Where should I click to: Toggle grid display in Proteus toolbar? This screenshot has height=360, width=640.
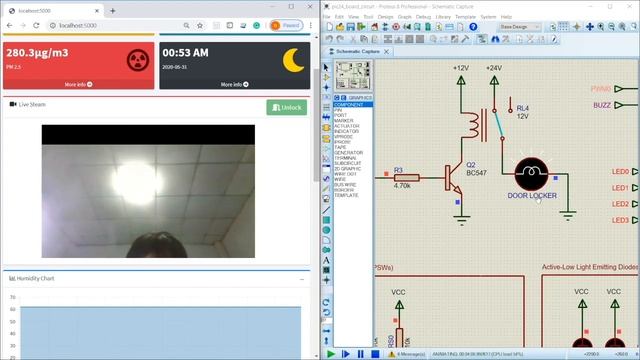(x=563, y=27)
